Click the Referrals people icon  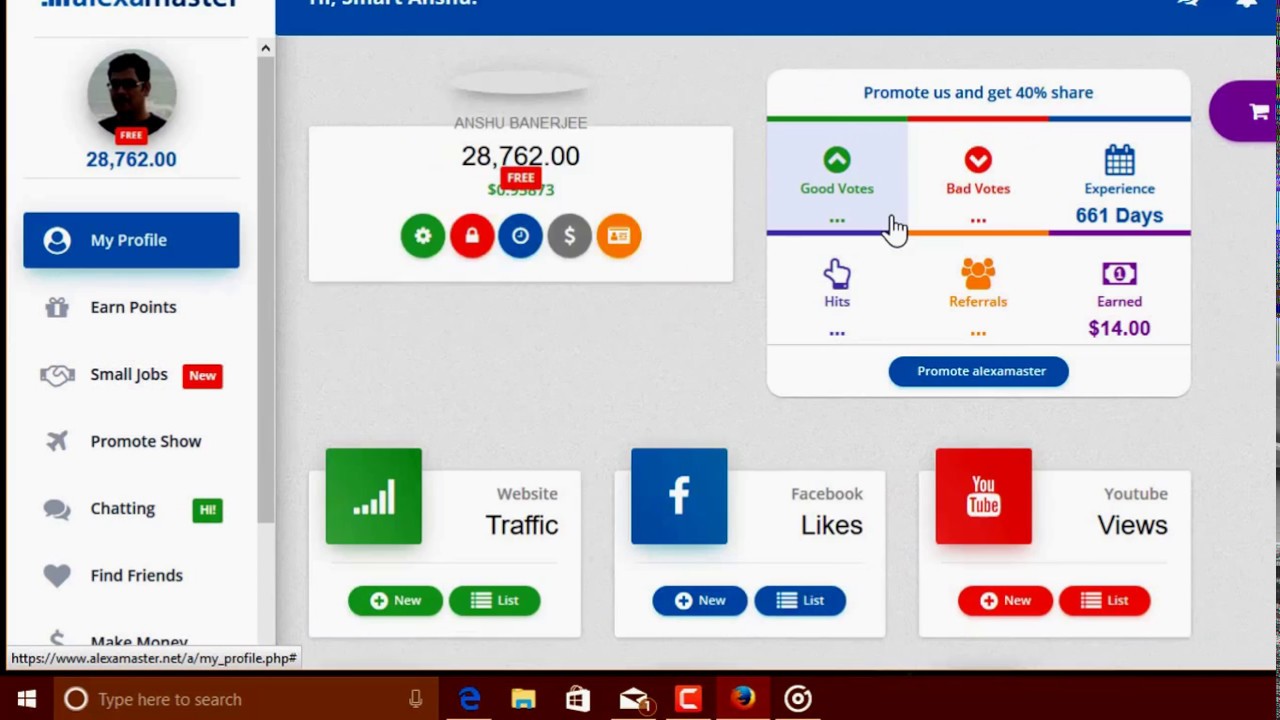[978, 273]
